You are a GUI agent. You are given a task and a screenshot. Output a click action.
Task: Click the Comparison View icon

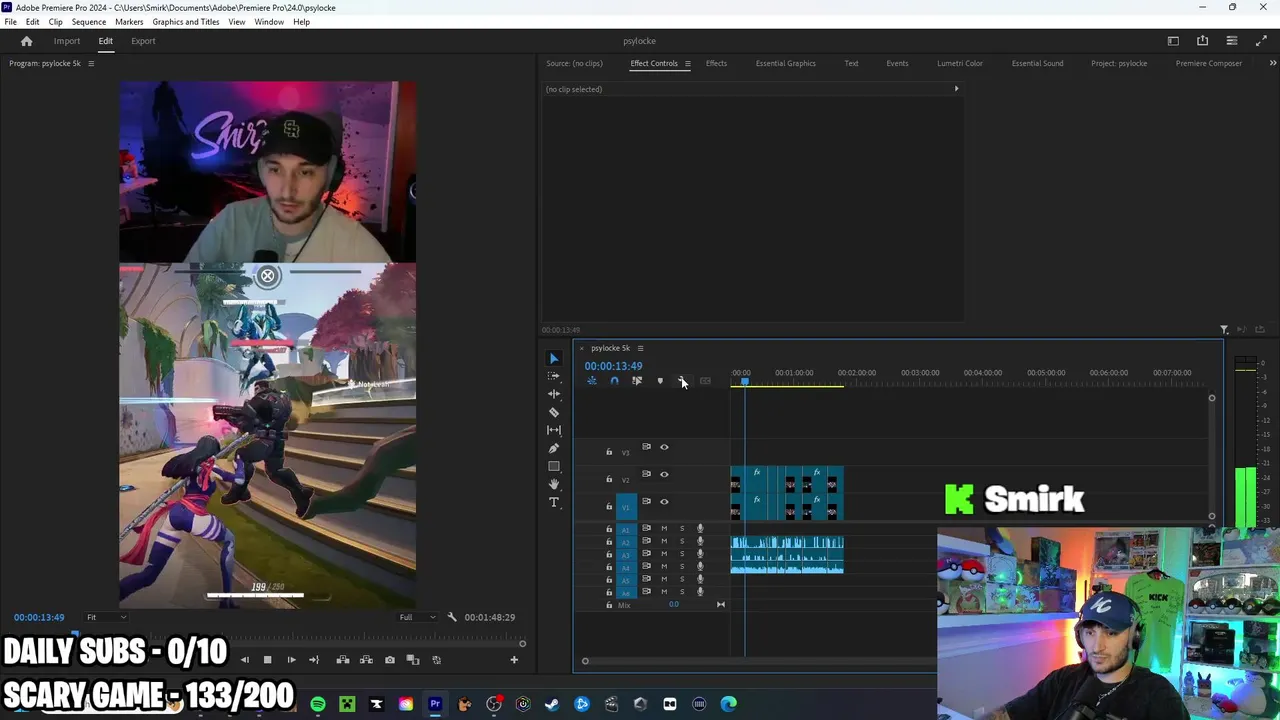point(412,660)
